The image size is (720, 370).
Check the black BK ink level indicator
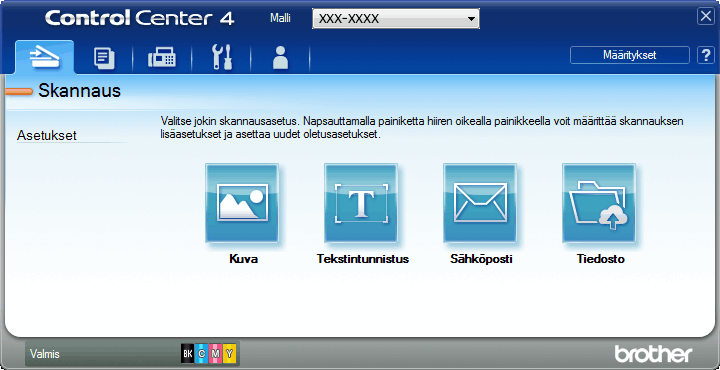pyautogui.click(x=187, y=353)
